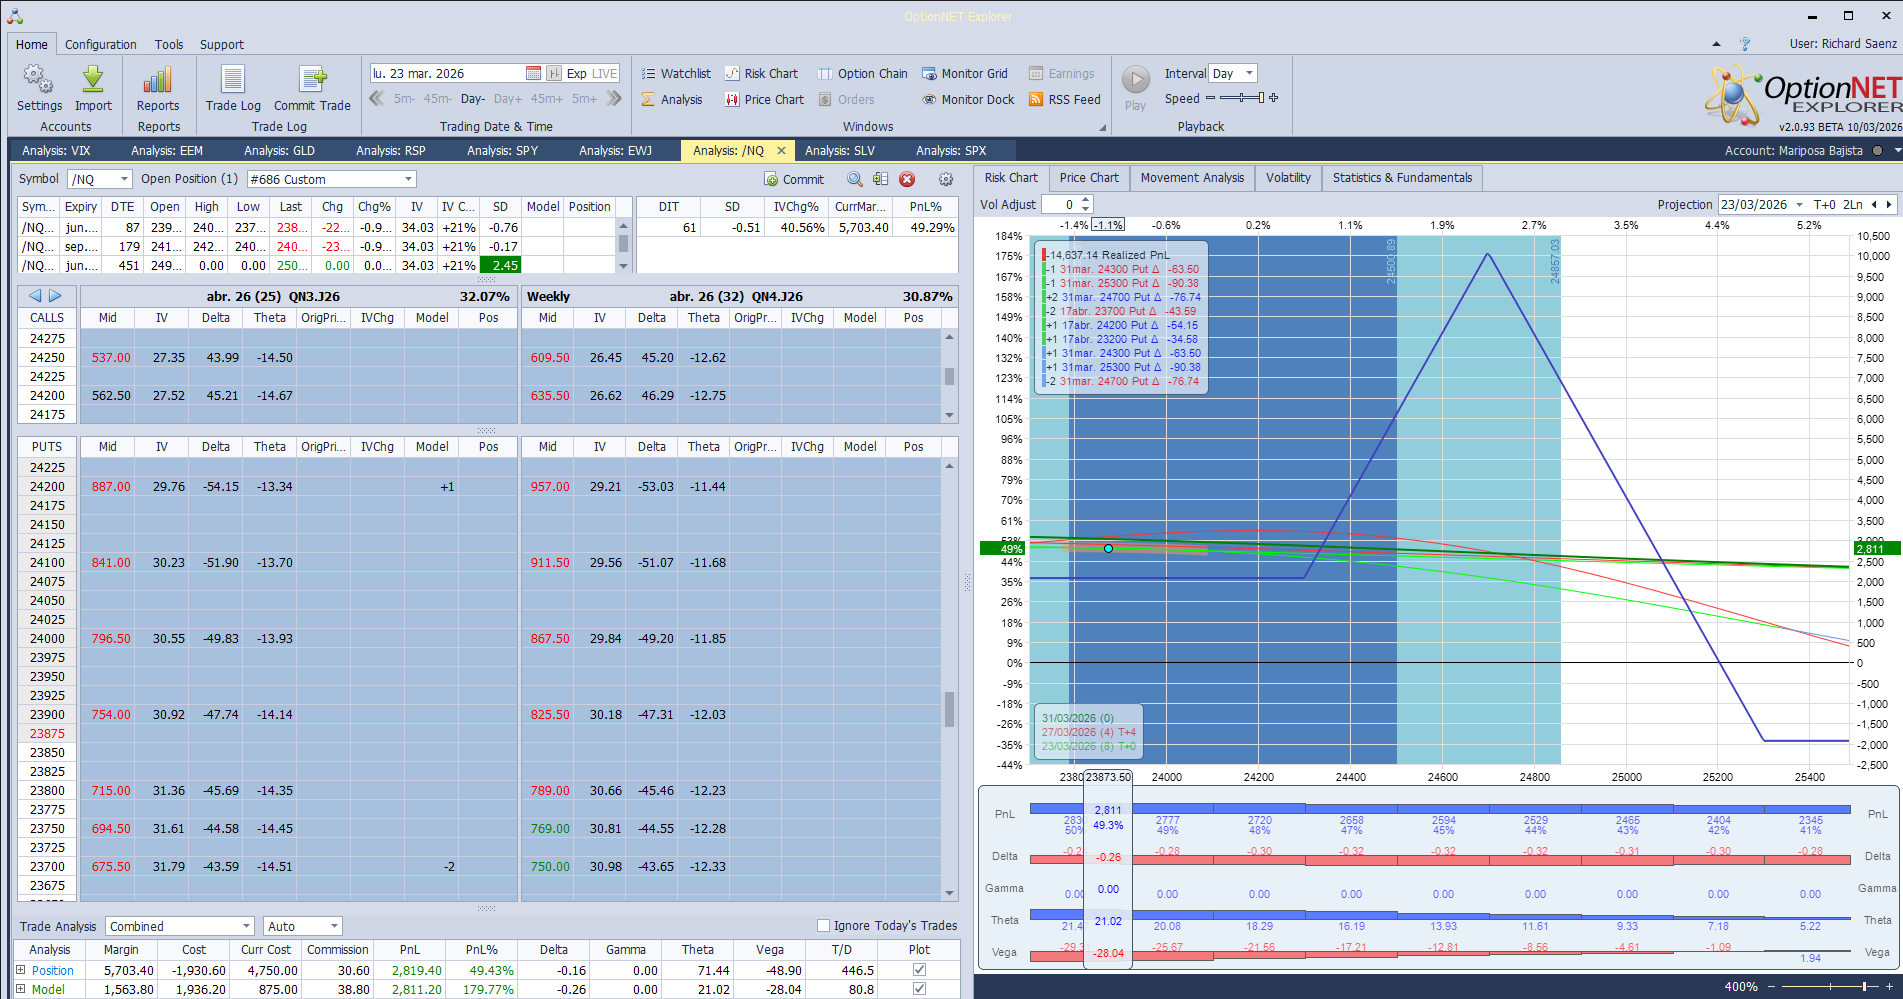Toggle the Exp button next to date

(576, 73)
